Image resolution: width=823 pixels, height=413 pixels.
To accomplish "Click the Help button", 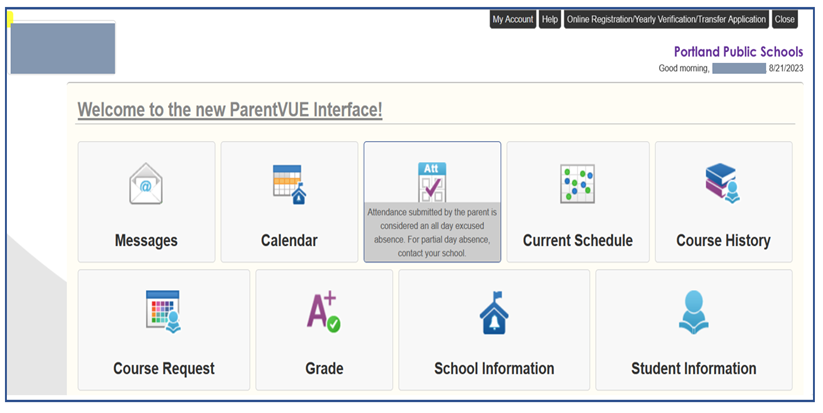I will [x=550, y=19].
